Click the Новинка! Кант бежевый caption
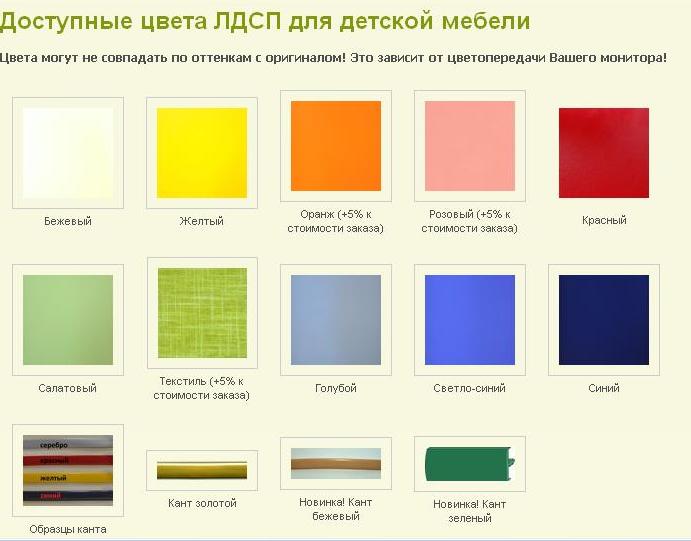Viewport: 691px width, 541px height. tap(336, 509)
